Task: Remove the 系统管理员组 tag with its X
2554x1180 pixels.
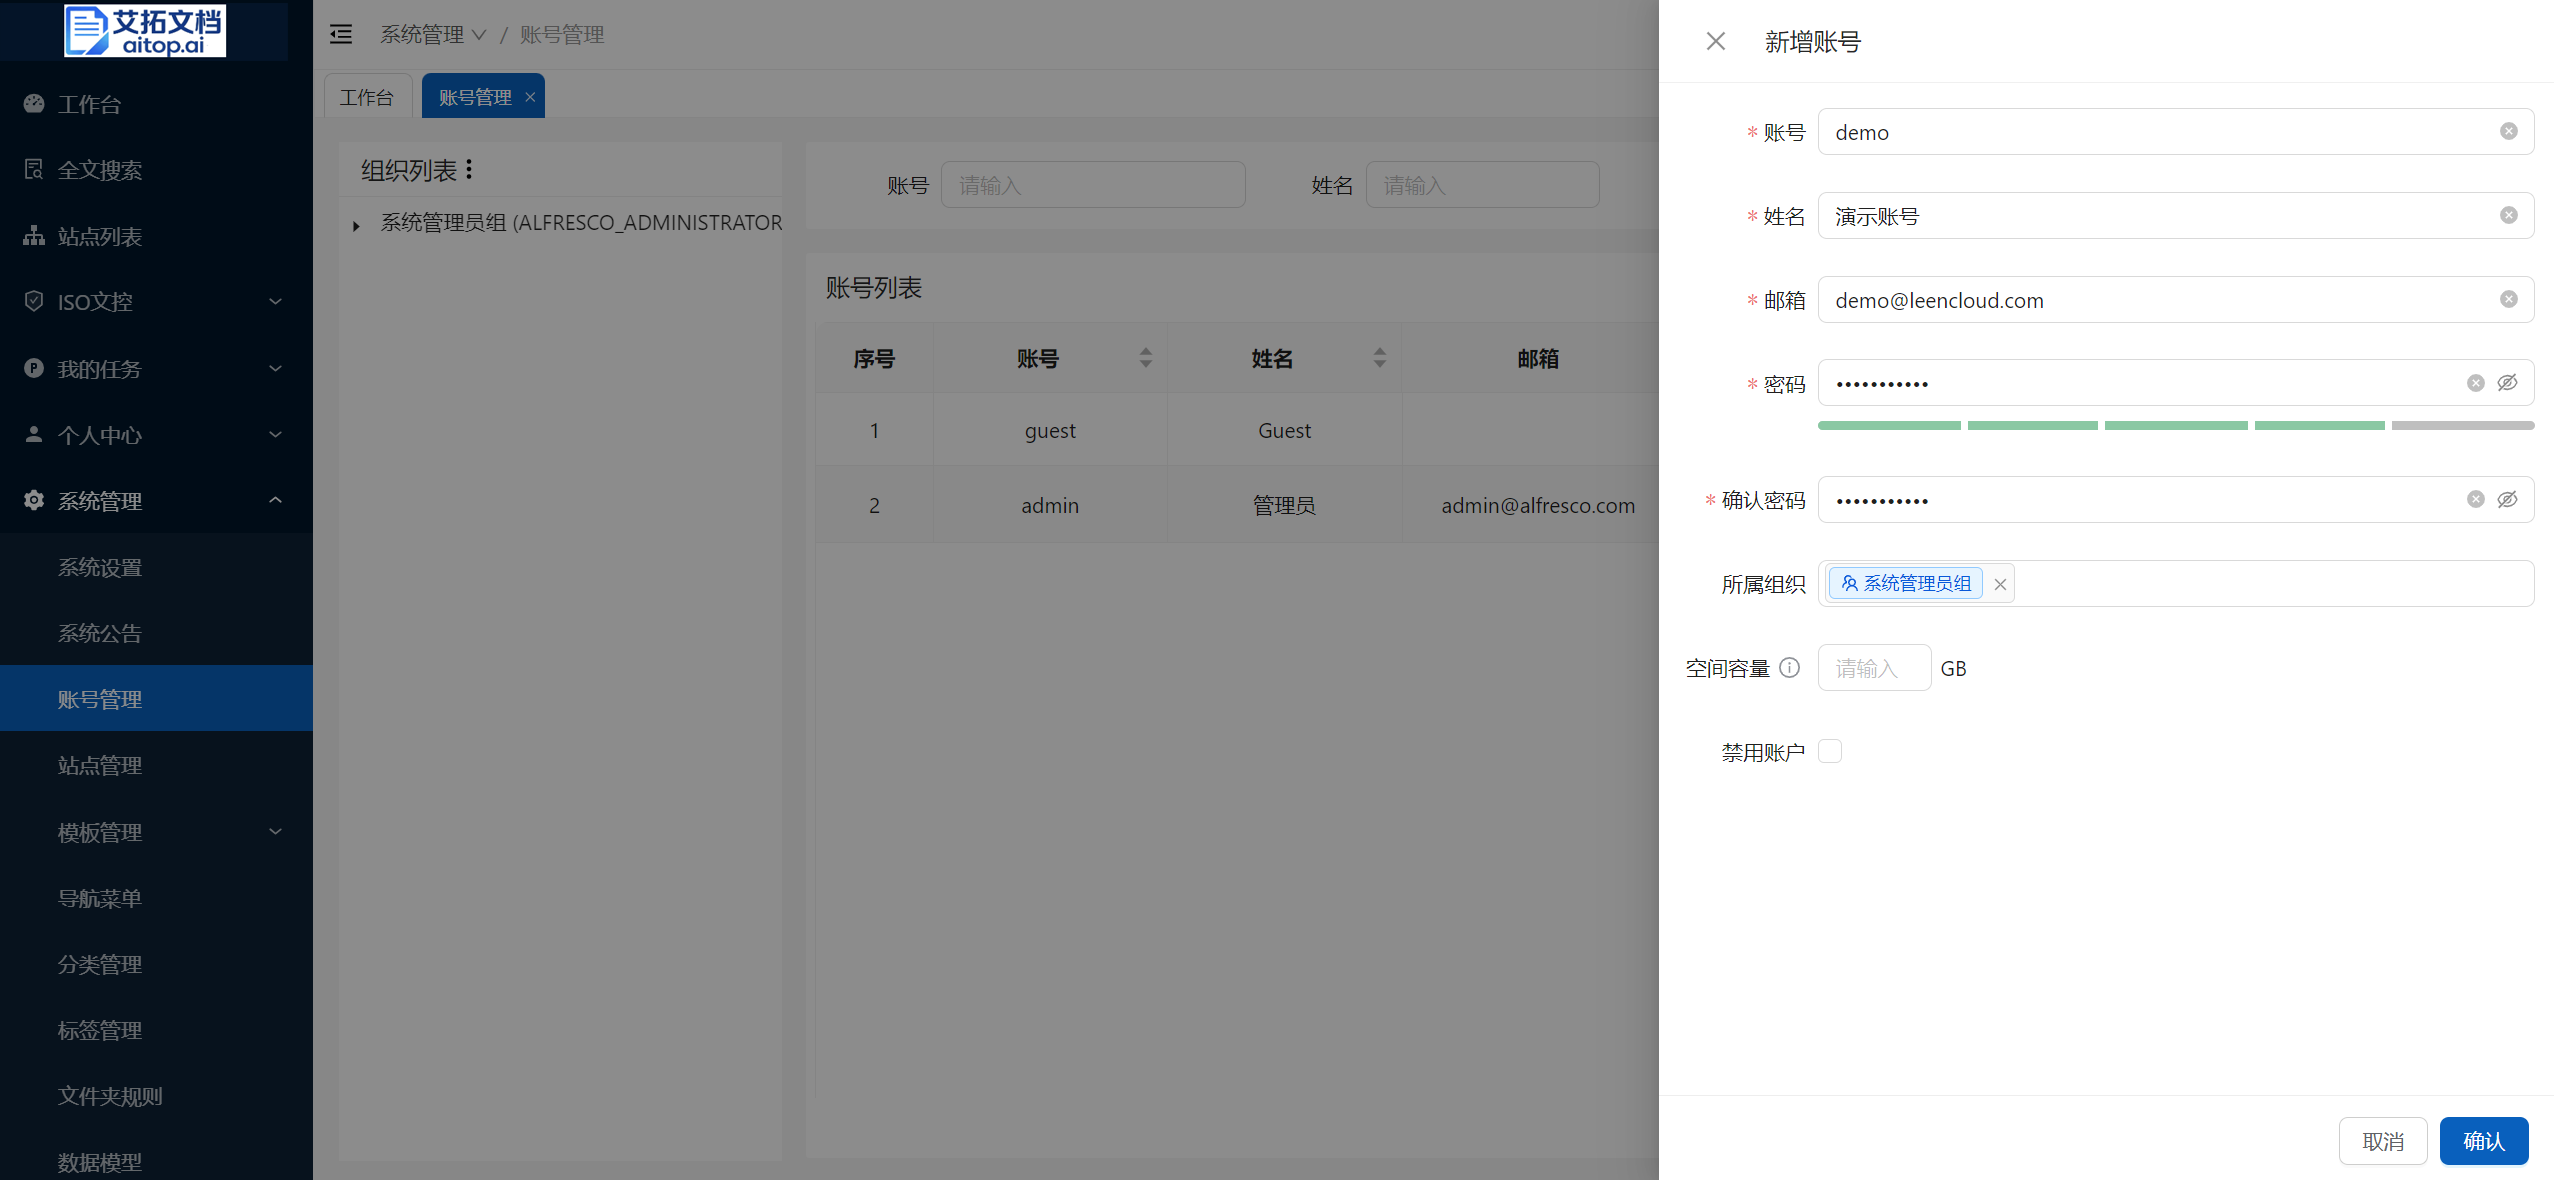Action: coord(1999,584)
